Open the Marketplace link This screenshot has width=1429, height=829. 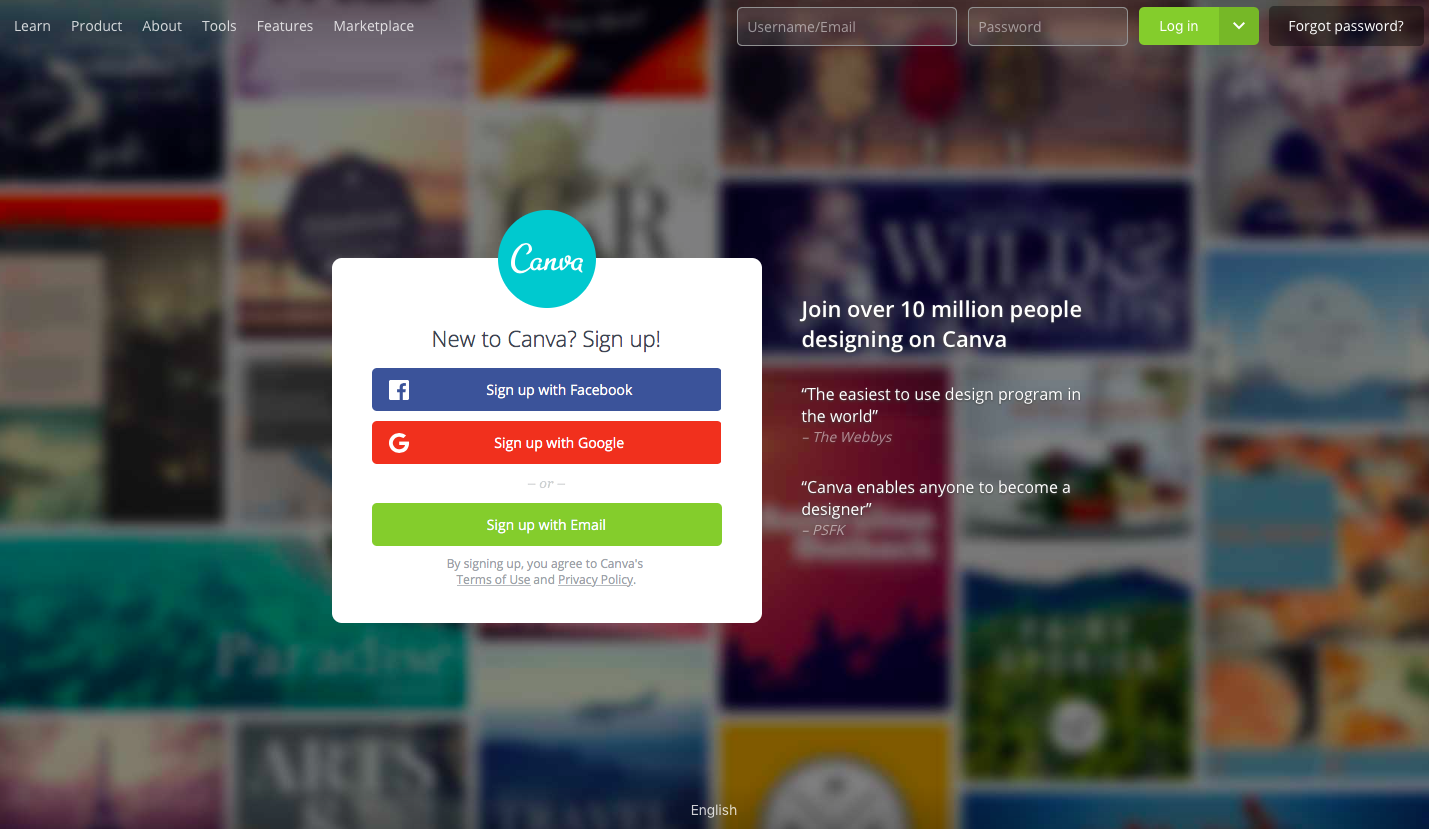(374, 26)
